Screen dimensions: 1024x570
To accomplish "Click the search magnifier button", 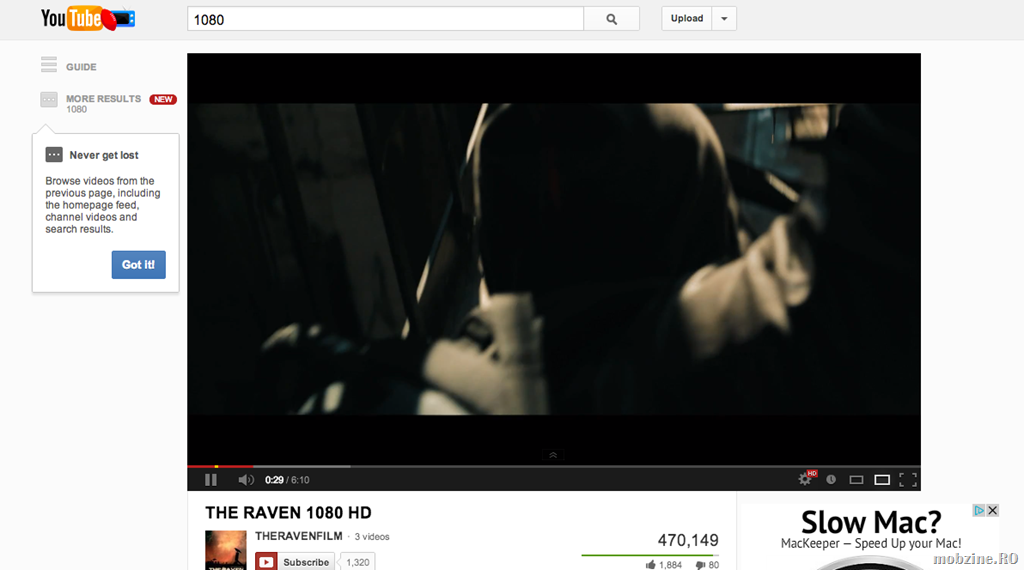I will [611, 19].
